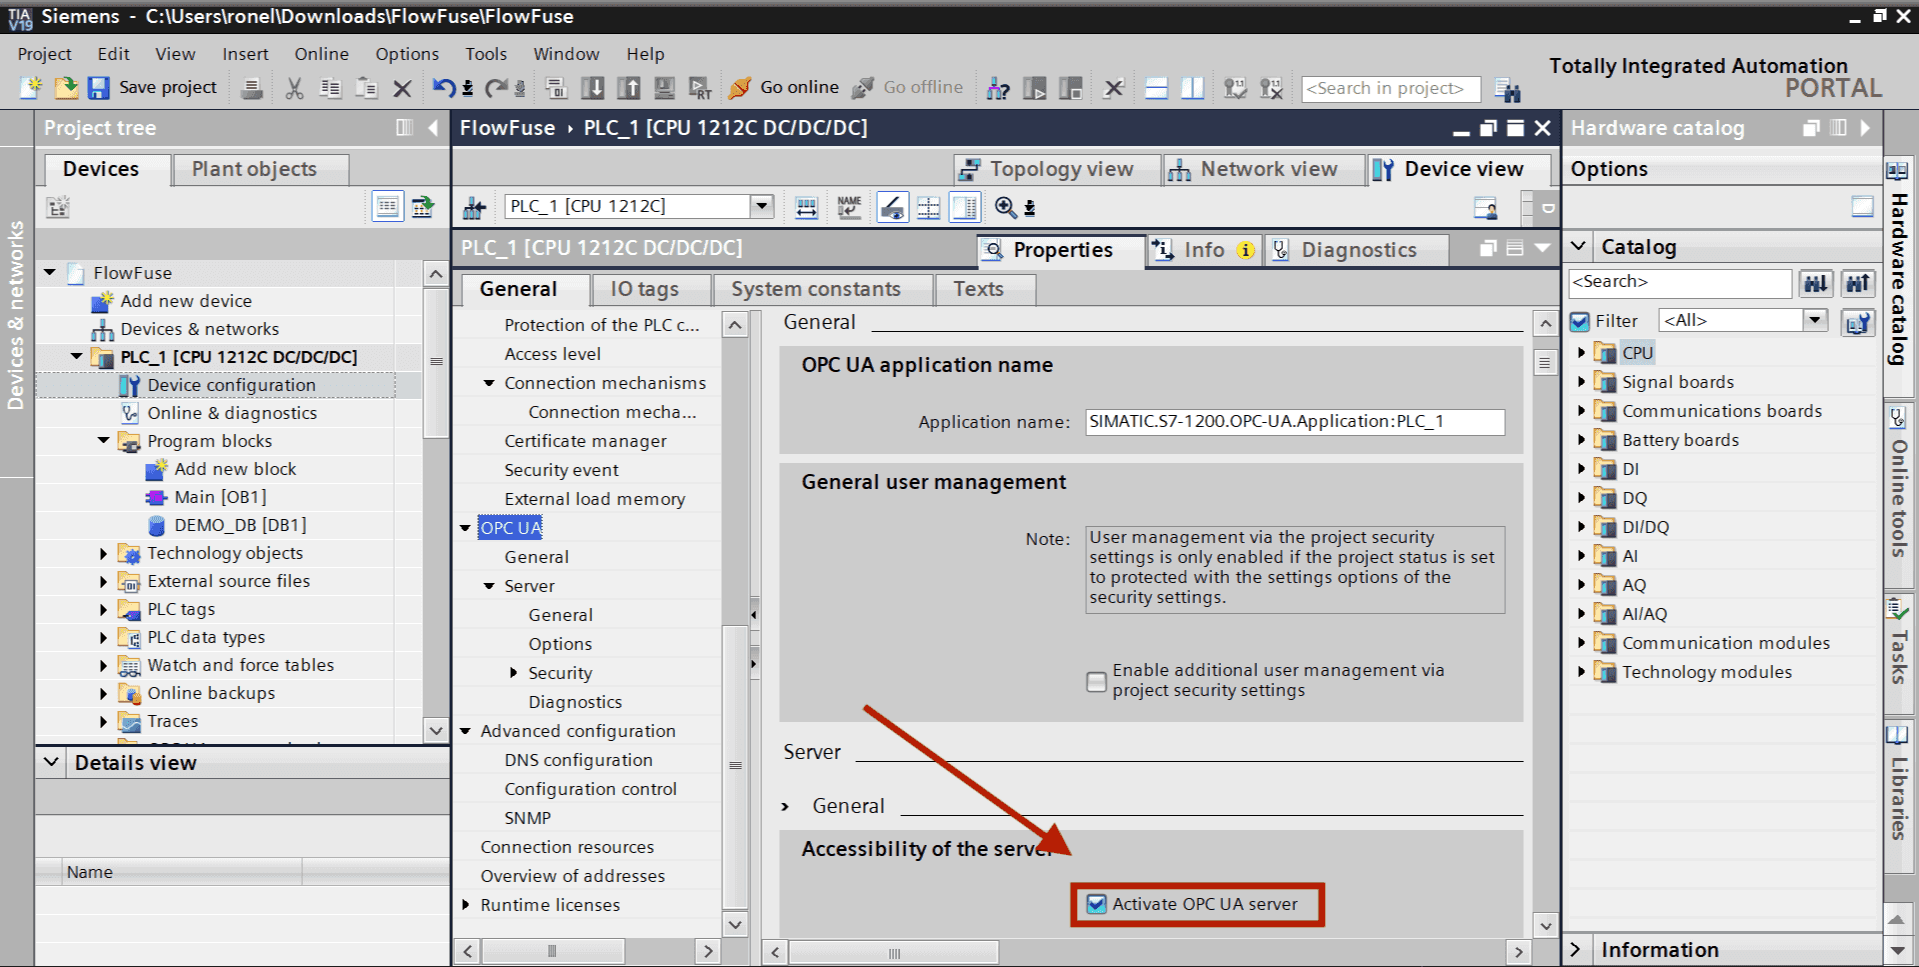This screenshot has height=967, width=1919.
Task: Collapse the OPC UA section in properties
Action: click(466, 527)
